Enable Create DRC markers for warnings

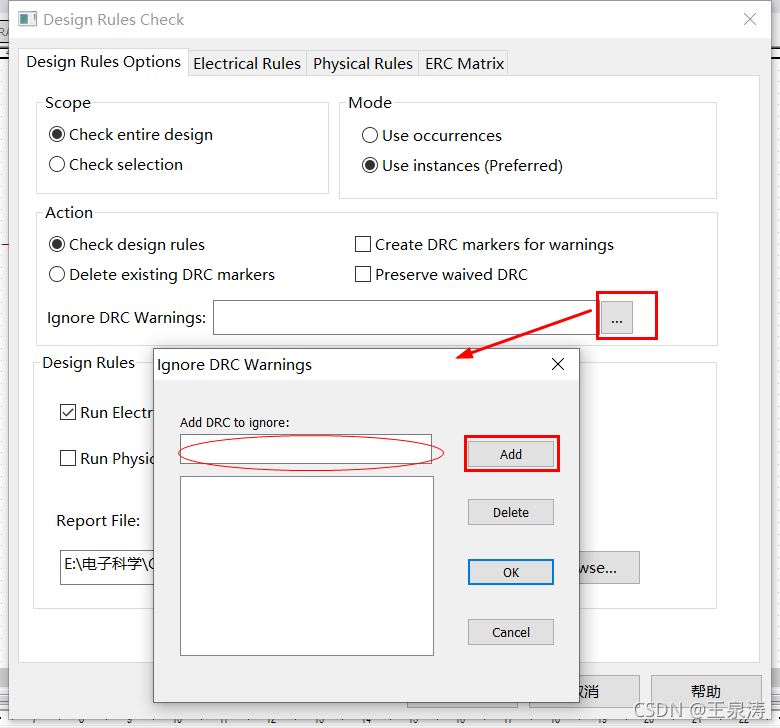(x=363, y=244)
